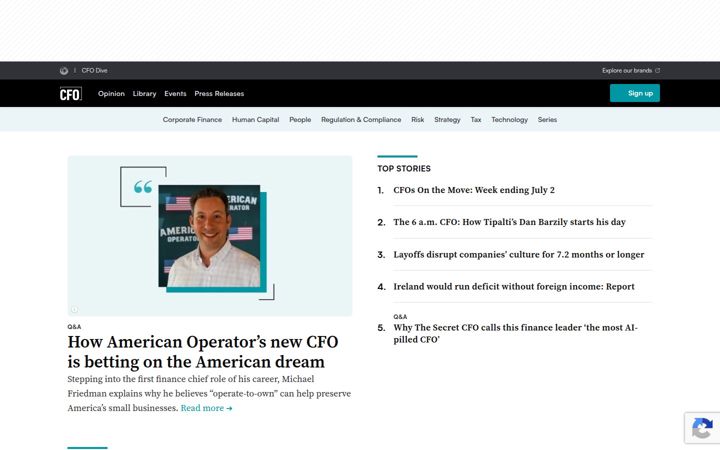The image size is (720, 450).
Task: Click the Read more link
Action: point(206,408)
